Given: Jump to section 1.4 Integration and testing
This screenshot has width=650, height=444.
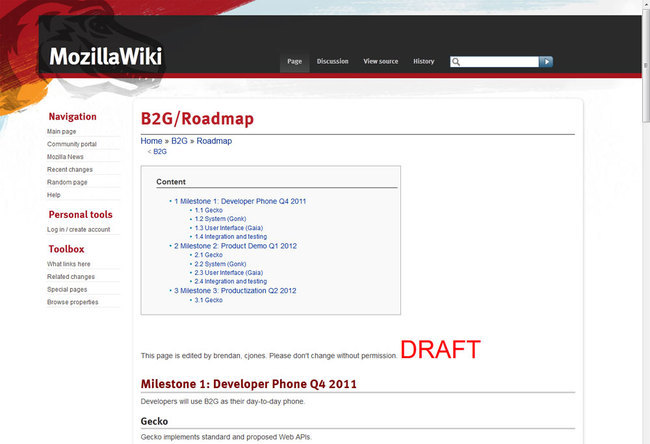Looking at the screenshot, I should tap(230, 237).
